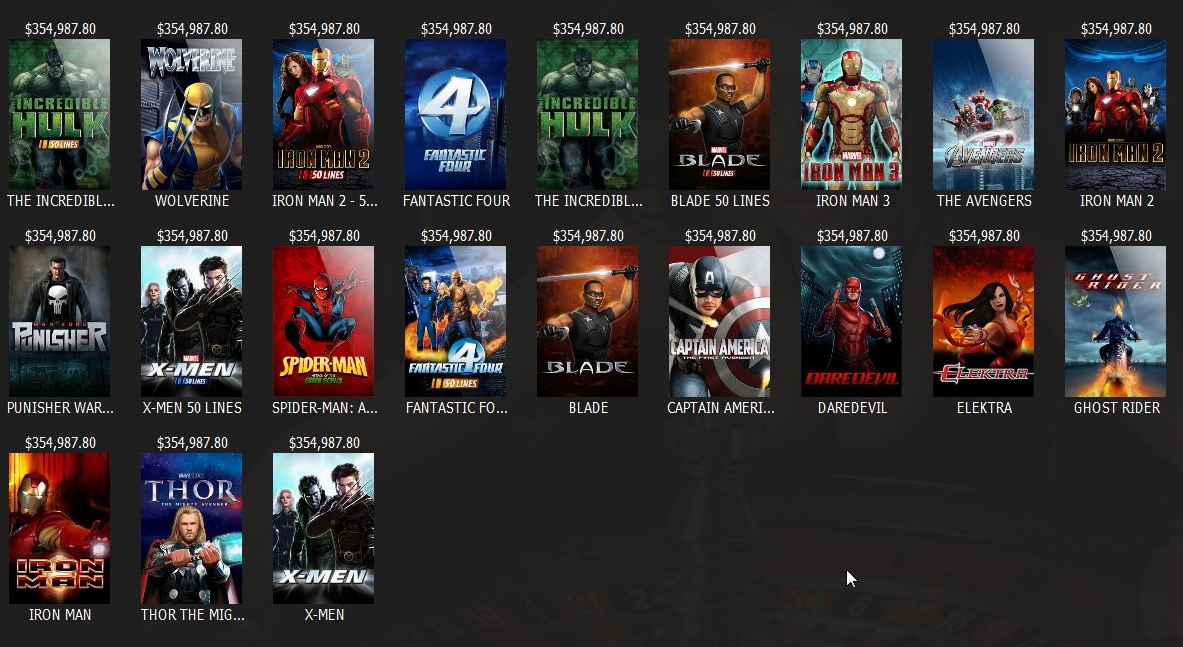
Task: Click the BLADE label in second row
Action: [x=588, y=407]
